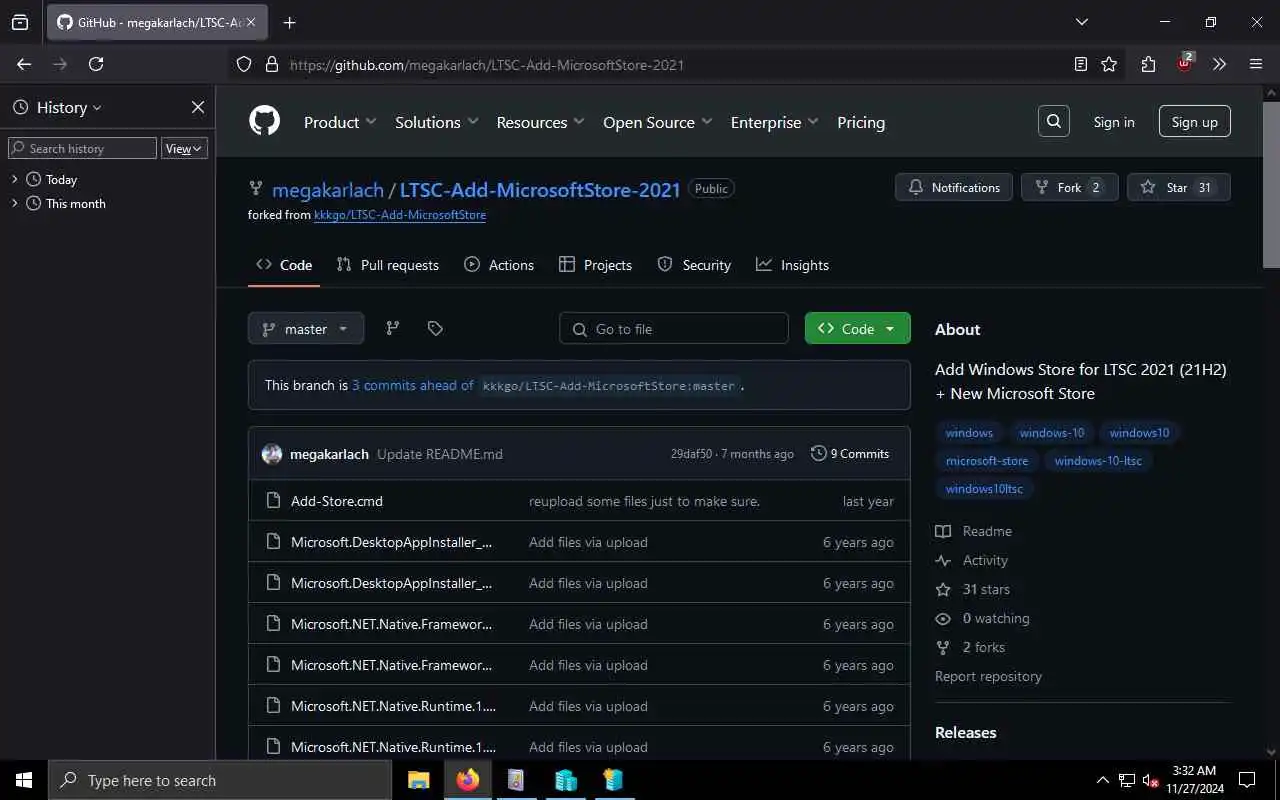The width and height of the screenshot is (1280, 800).
Task: Go to the Pricing page
Action: coord(861,122)
